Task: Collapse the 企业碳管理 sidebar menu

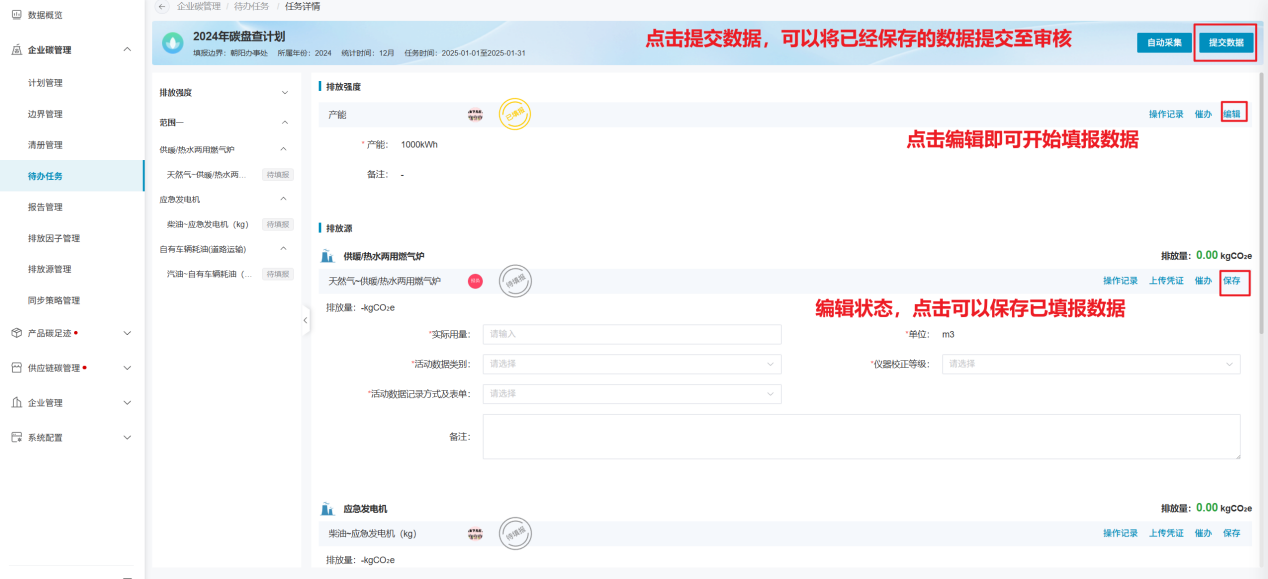Action: [x=126, y=49]
